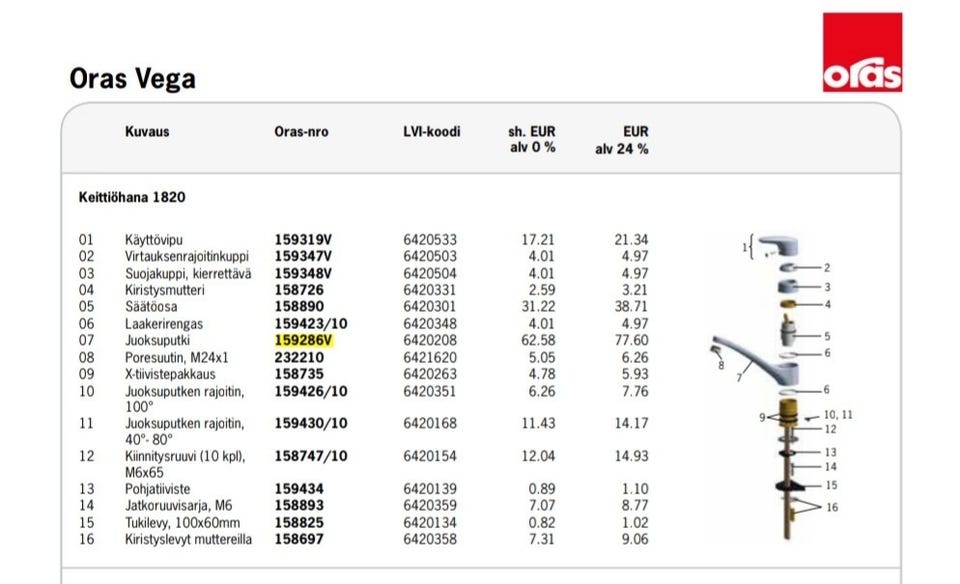
Task: Click LVI code 6420154
Action: coord(430,456)
